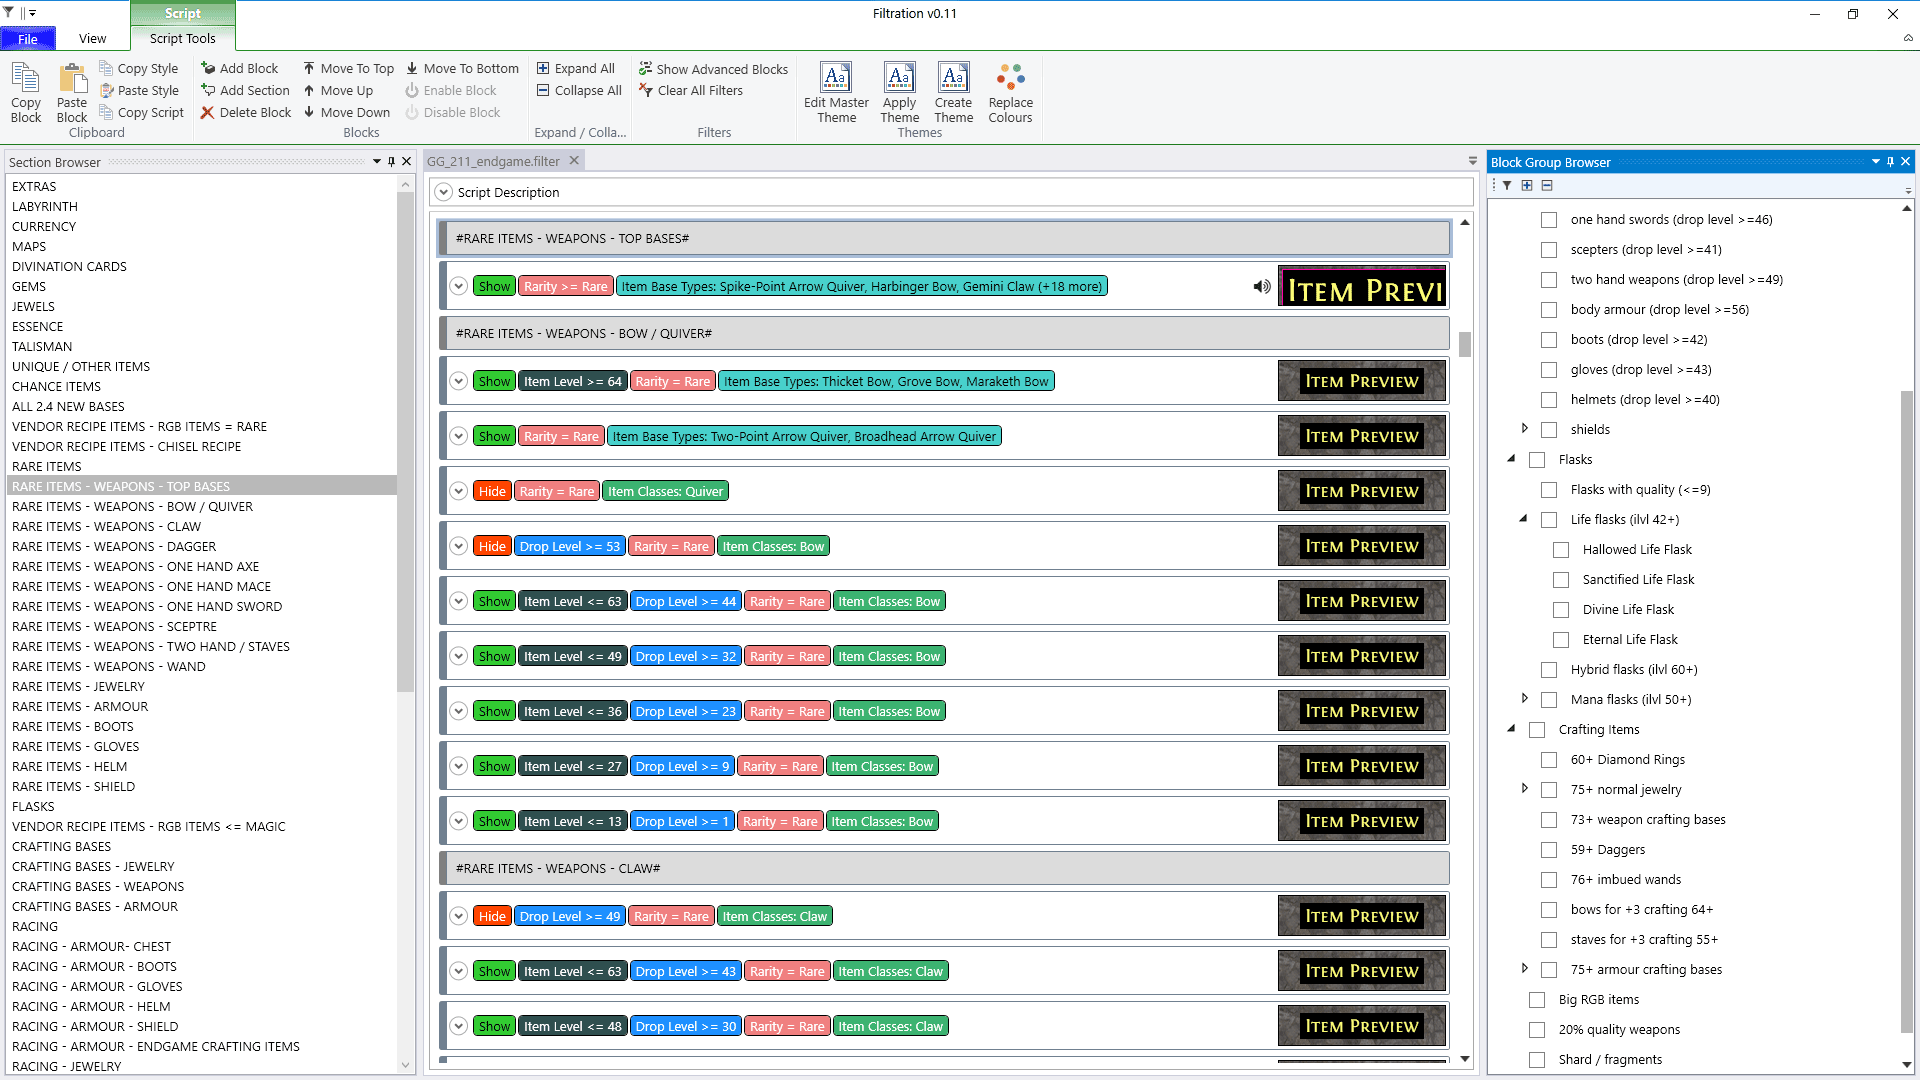
Task: Click Copy Style in the Clipboard group
Action: [x=139, y=68]
